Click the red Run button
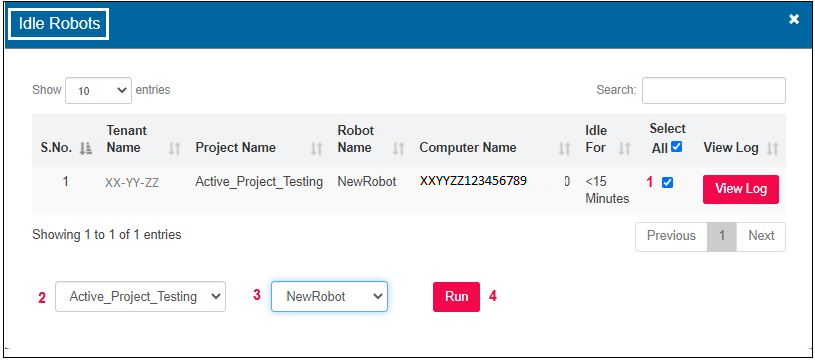Screen dimensions: 815x361 (x=456, y=297)
